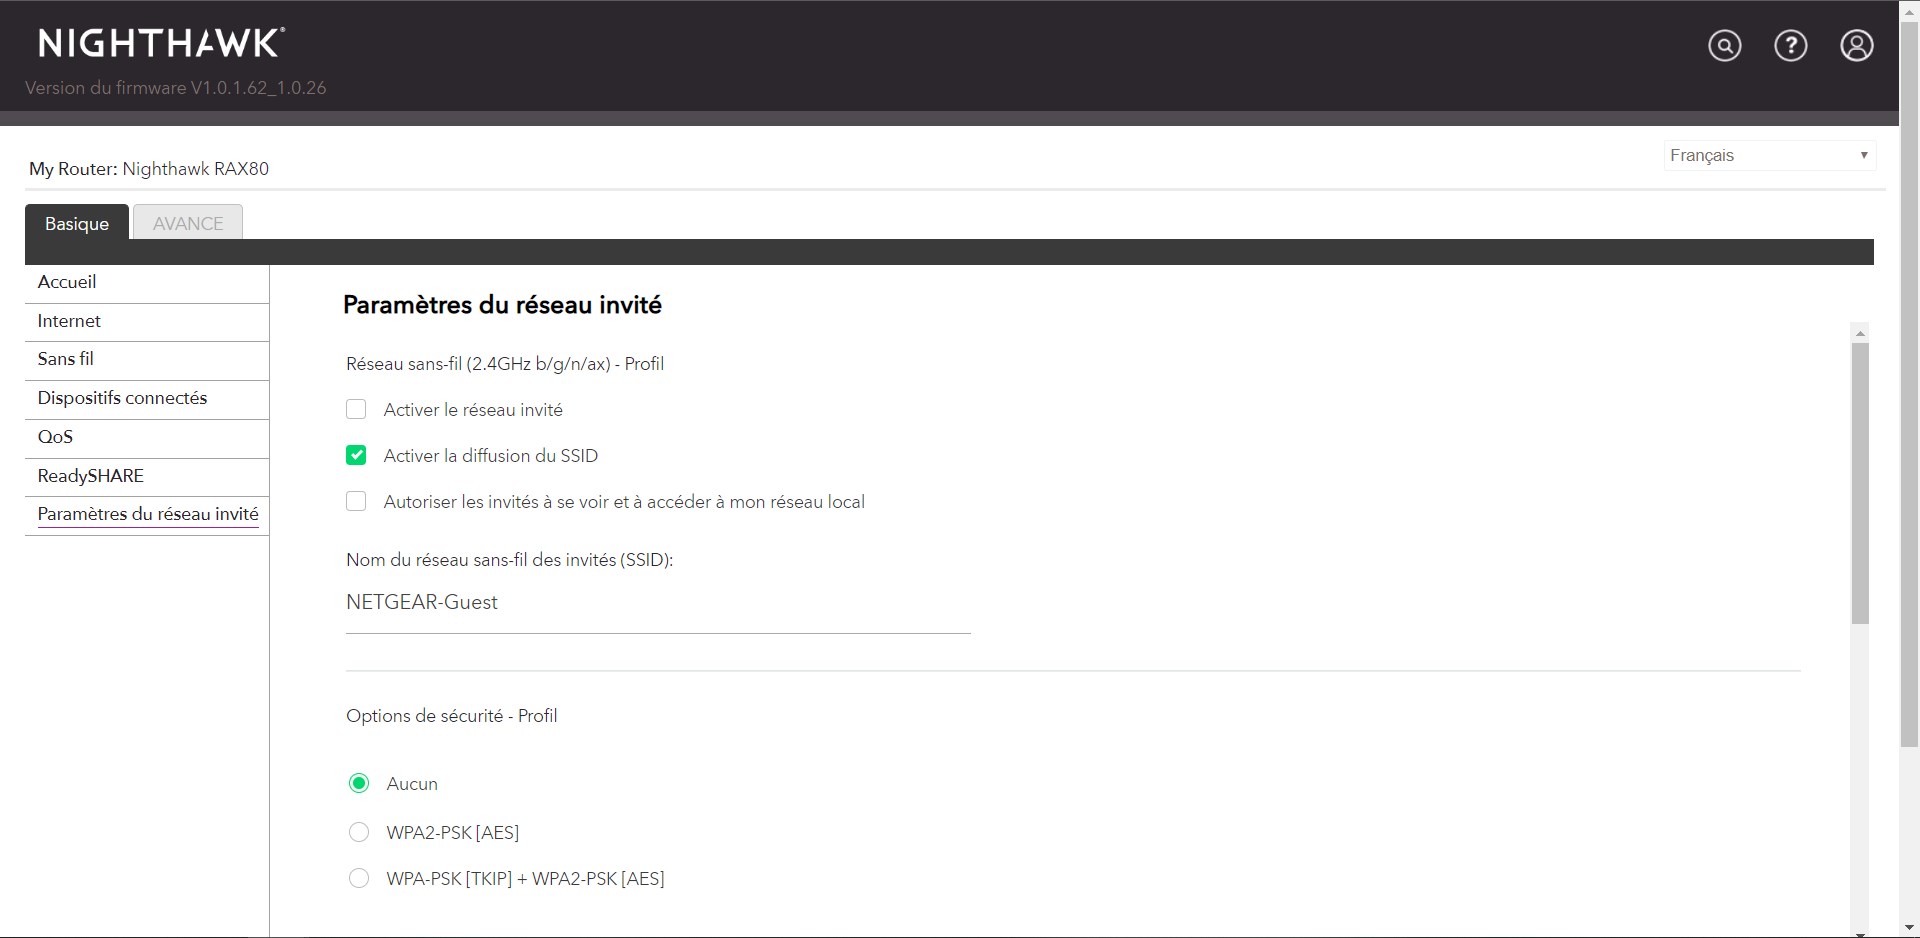Open 'Sans fil' settings in sidebar
This screenshot has width=1920, height=938.
point(147,360)
